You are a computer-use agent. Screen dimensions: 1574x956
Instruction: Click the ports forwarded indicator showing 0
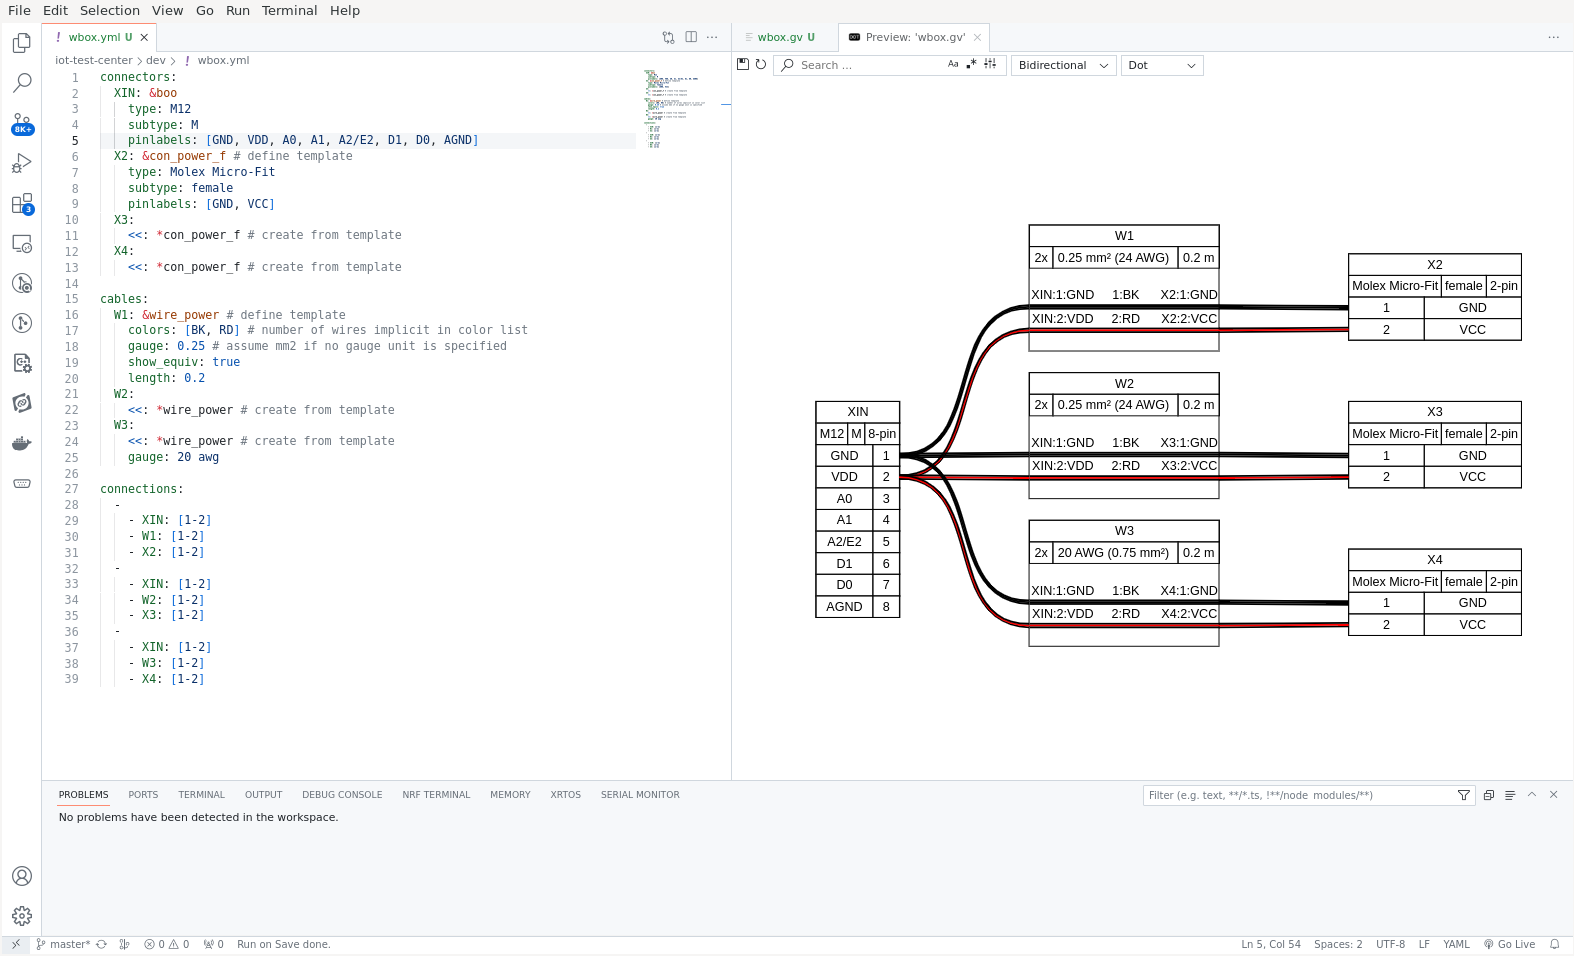(213, 944)
